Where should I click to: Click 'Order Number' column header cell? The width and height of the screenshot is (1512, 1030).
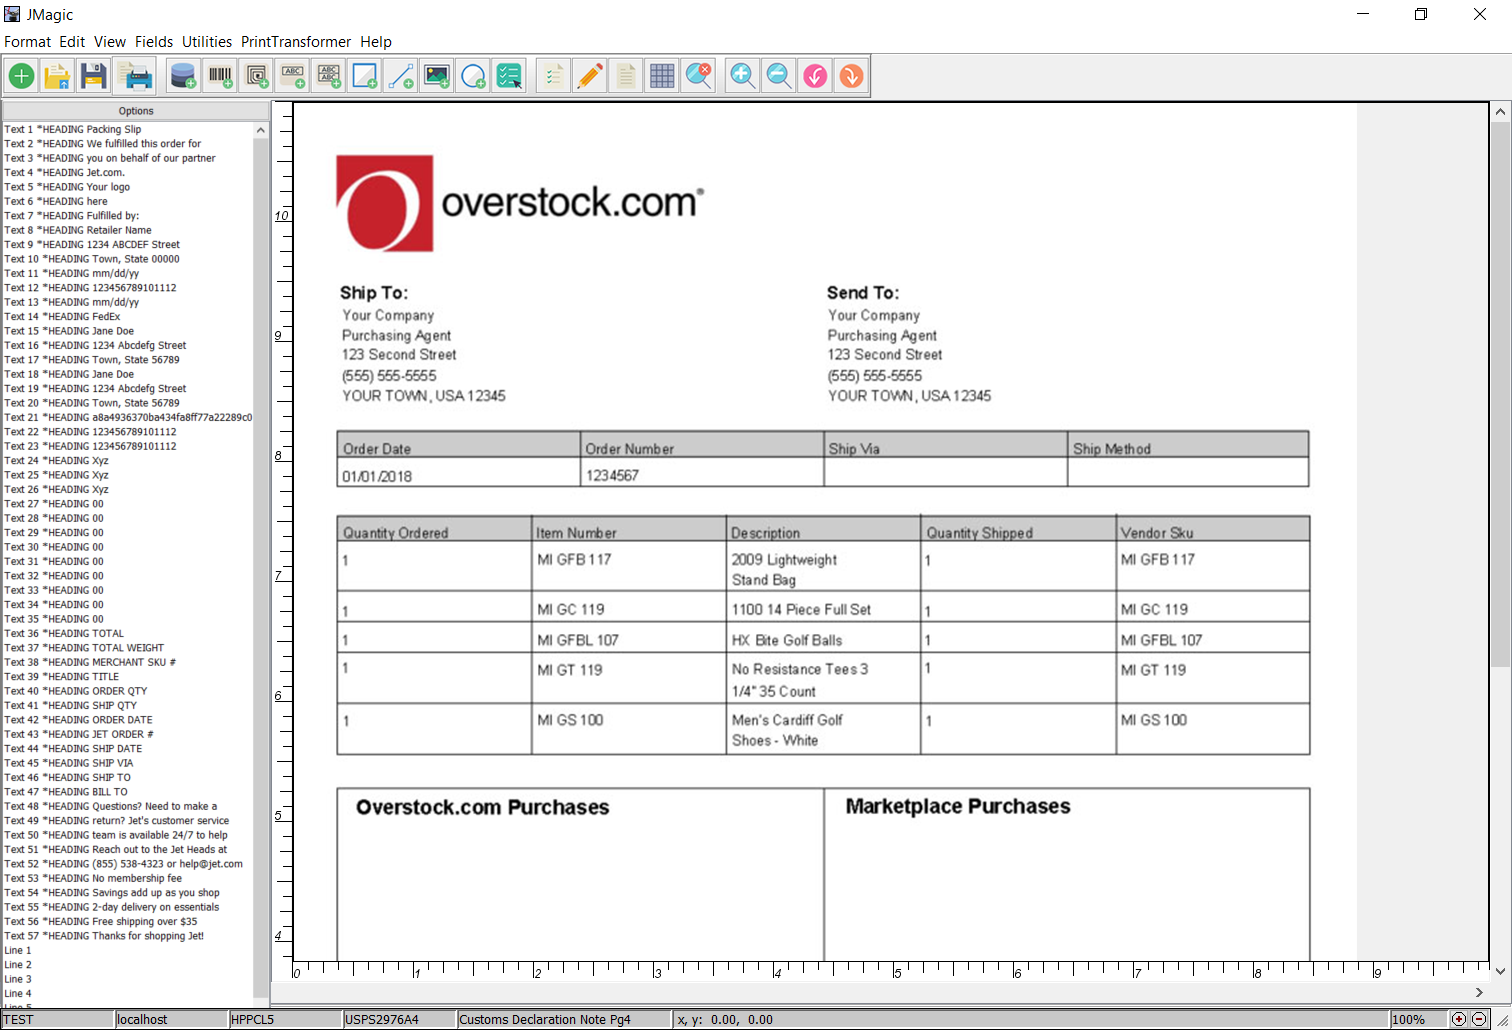(702, 446)
